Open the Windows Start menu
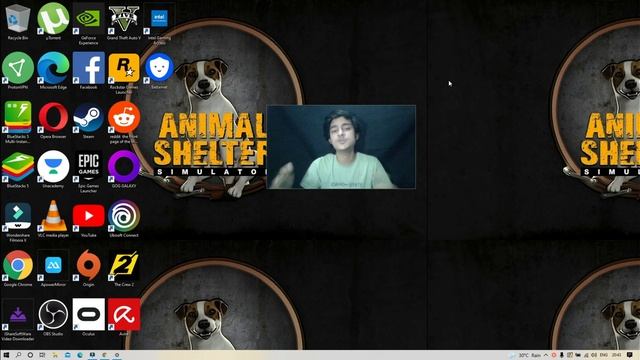 point(6,355)
